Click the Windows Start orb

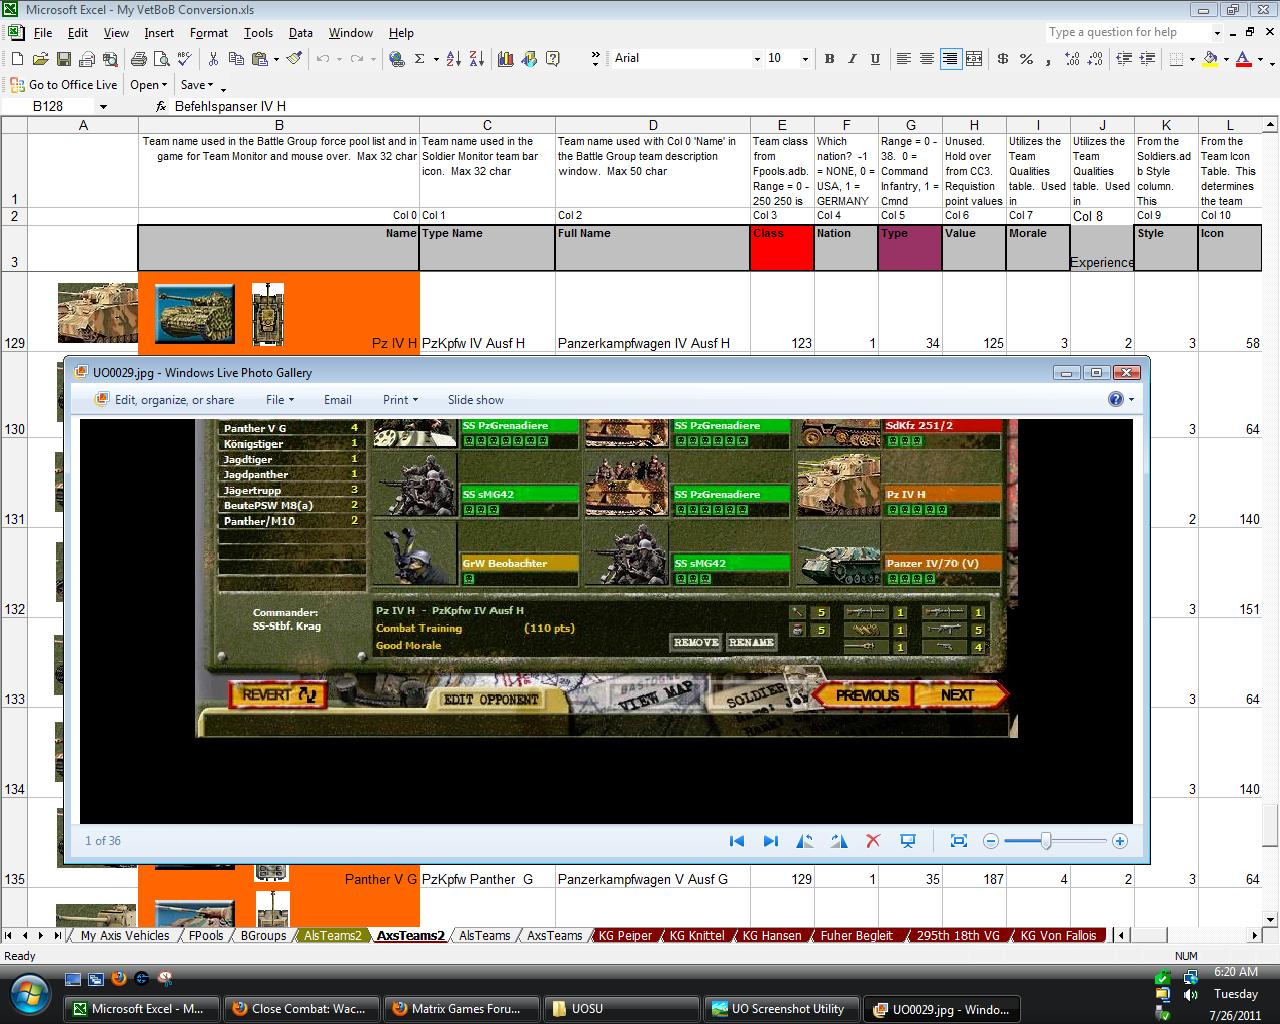tap(30, 993)
